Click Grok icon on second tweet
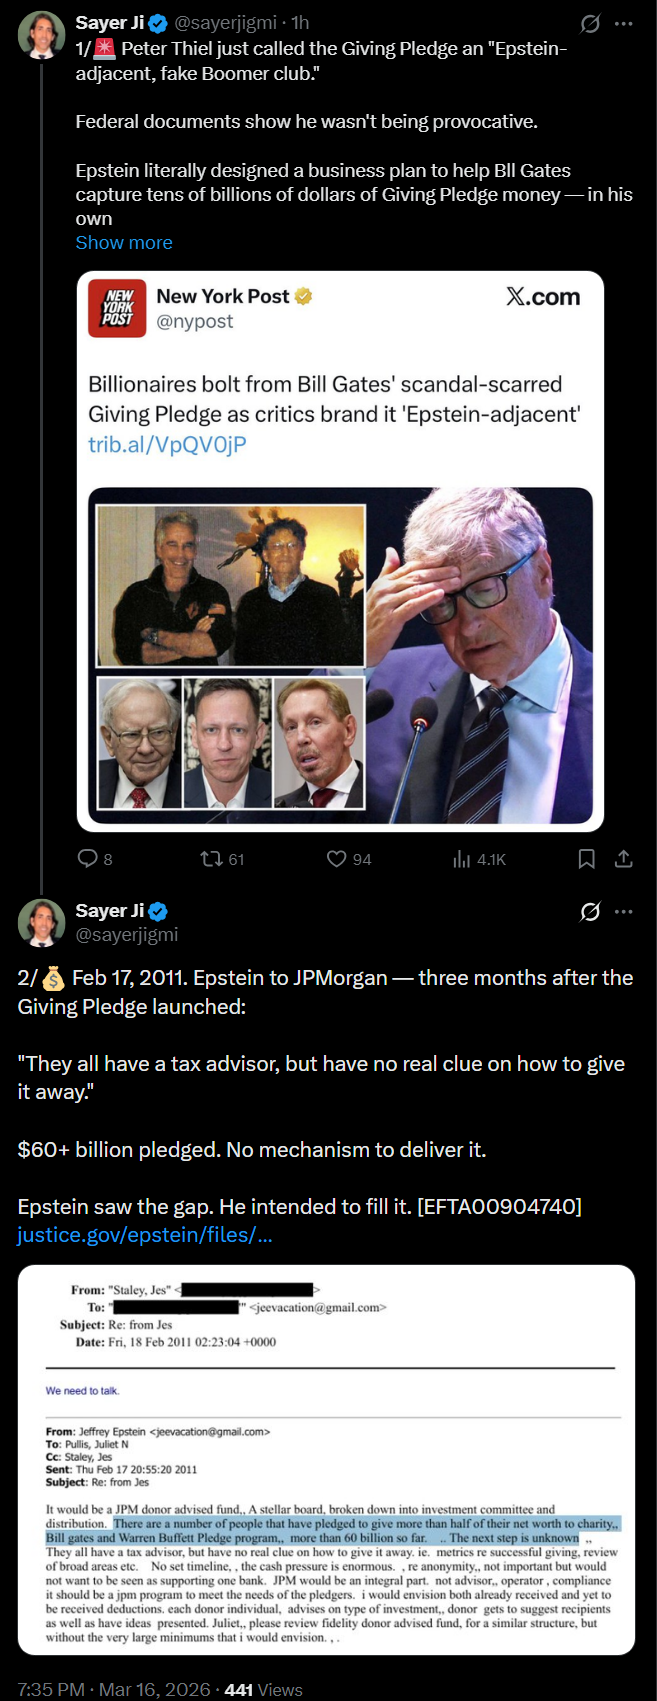This screenshot has width=657, height=1701. click(x=590, y=911)
